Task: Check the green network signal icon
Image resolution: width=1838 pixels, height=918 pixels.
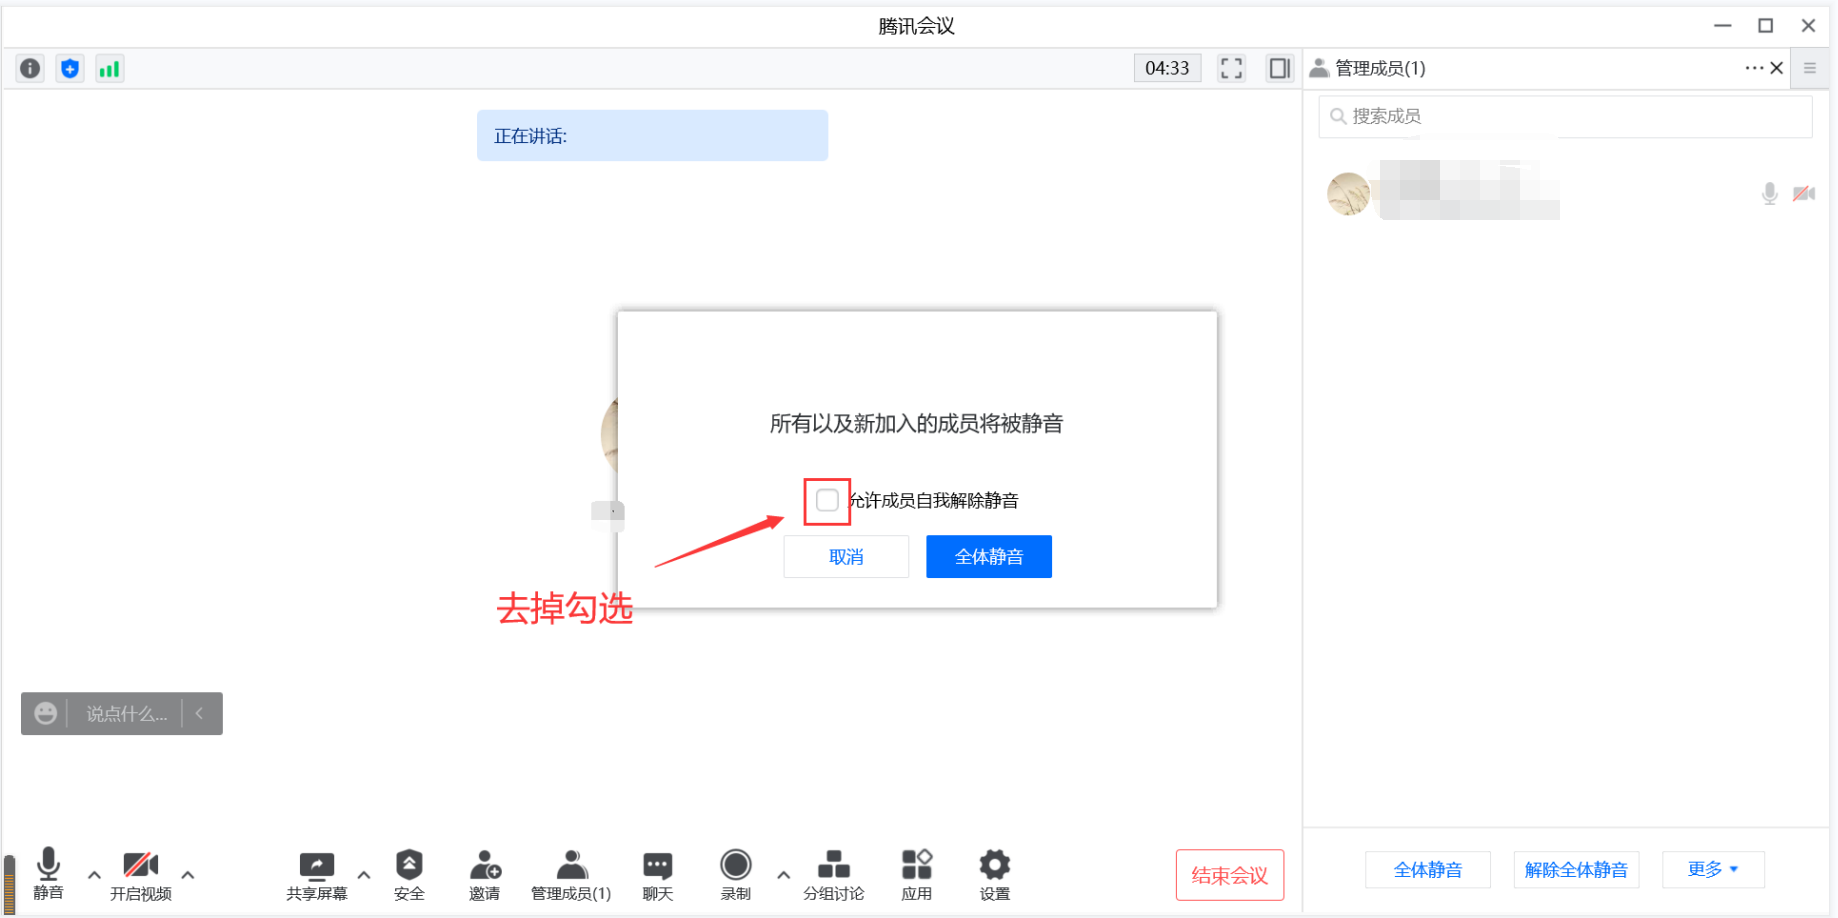Action: tap(109, 68)
